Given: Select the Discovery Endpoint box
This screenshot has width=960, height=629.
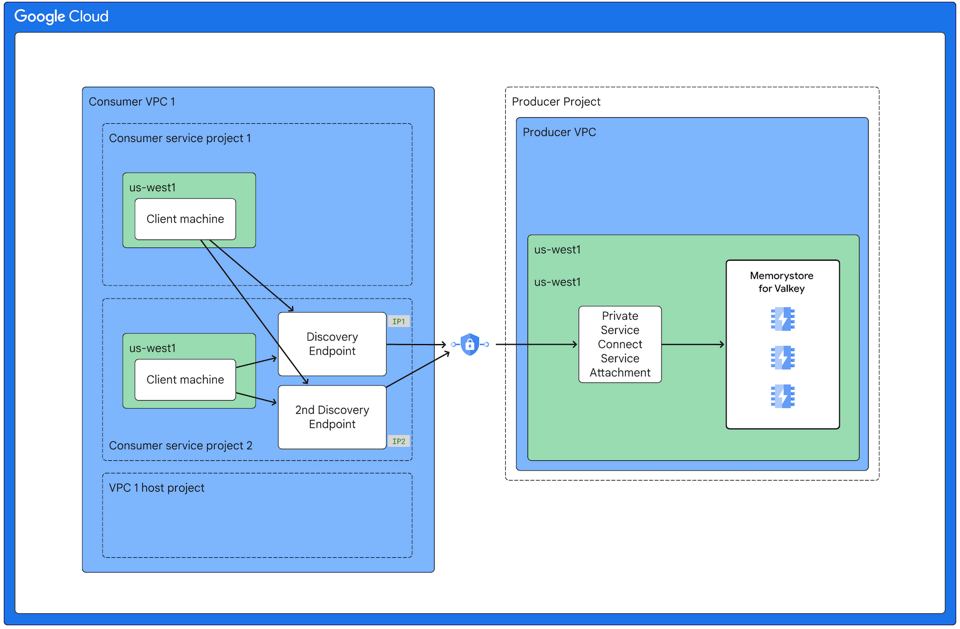Looking at the screenshot, I should coord(332,344).
